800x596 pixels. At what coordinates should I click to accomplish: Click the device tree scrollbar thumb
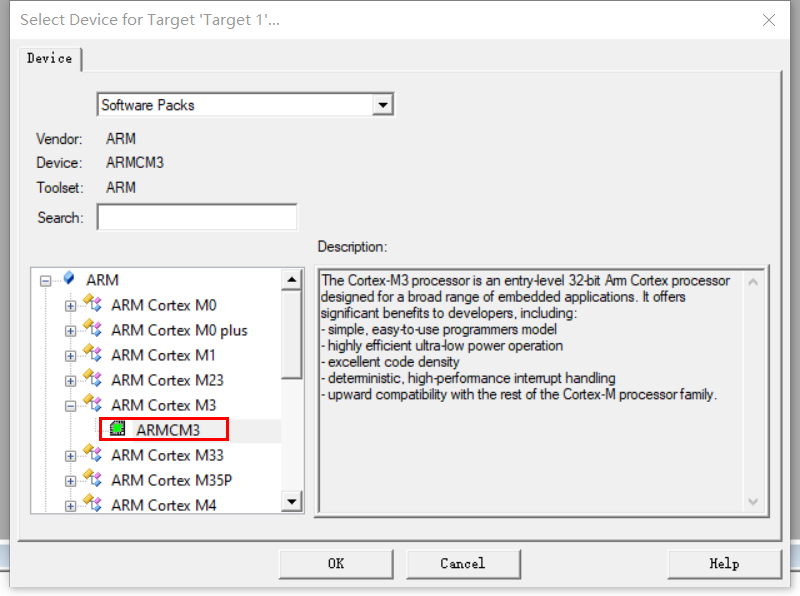292,334
